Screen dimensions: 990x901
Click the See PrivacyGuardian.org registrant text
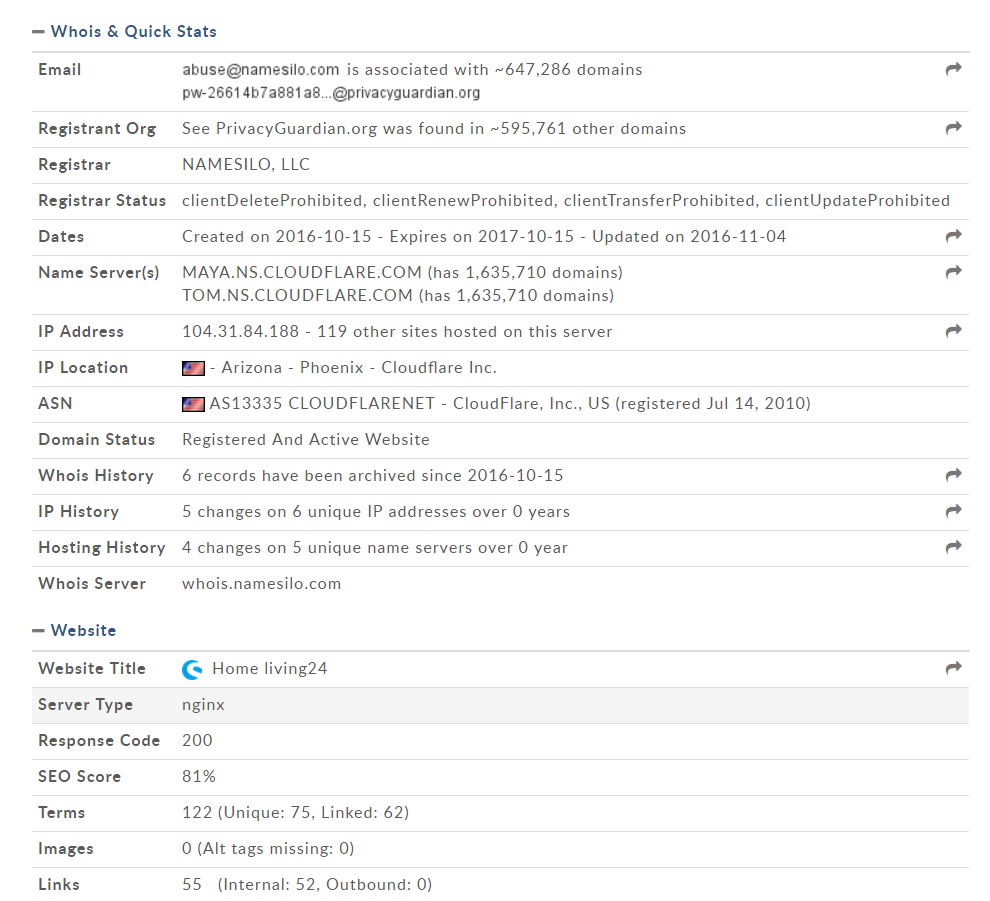(280, 129)
